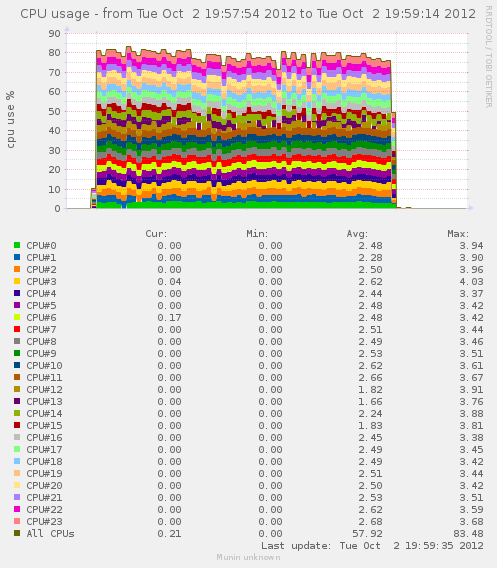Click the orange CPU#2 legend swatch
This screenshot has height=568, width=497.
click(17, 269)
